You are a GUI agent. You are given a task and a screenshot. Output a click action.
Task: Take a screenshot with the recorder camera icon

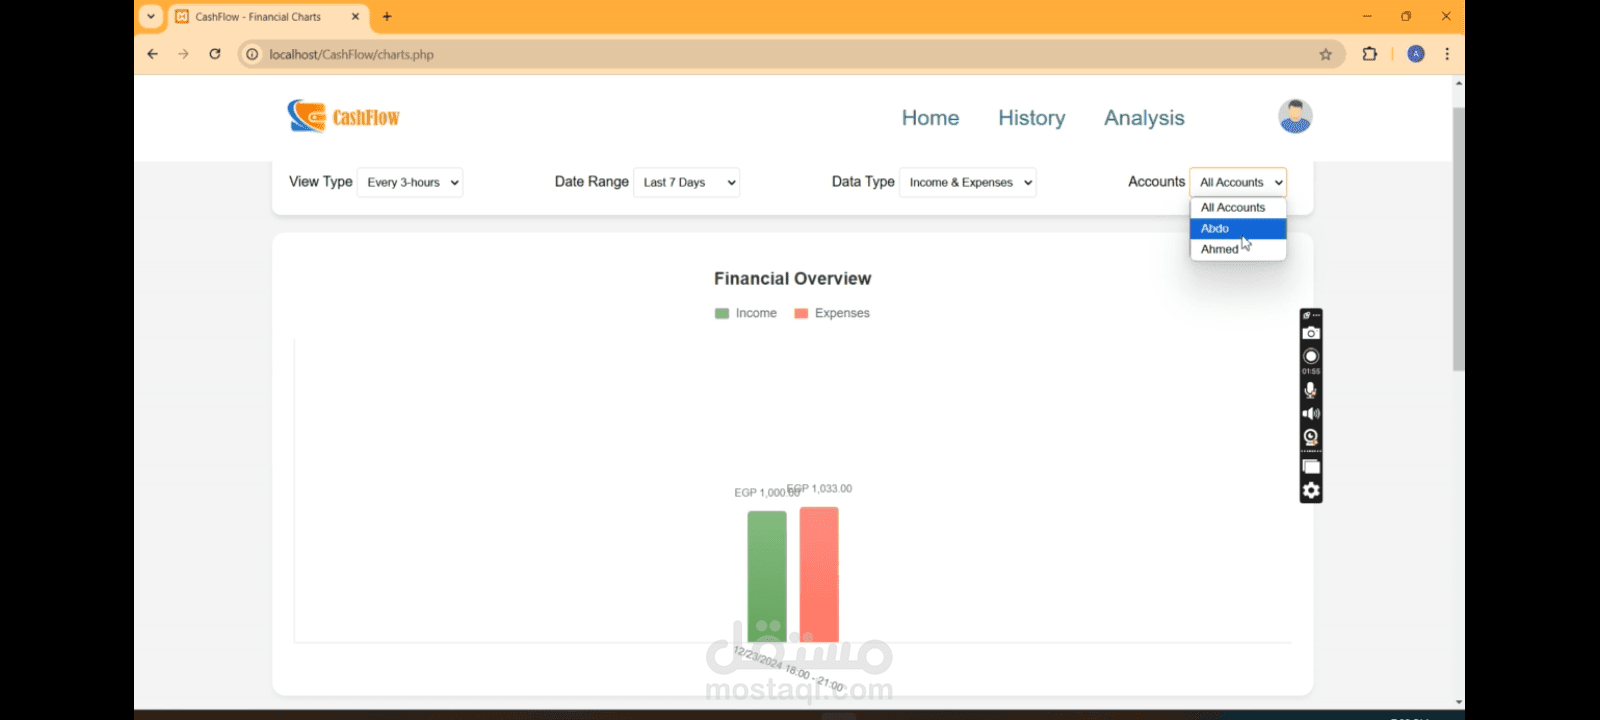1311,333
